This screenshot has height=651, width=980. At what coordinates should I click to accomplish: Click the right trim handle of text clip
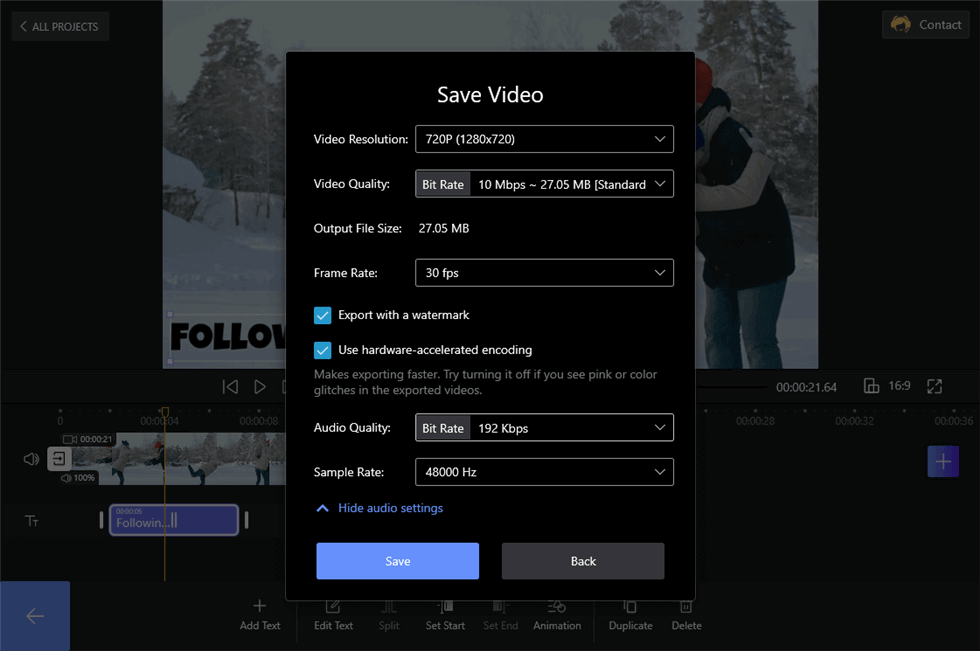click(247, 520)
